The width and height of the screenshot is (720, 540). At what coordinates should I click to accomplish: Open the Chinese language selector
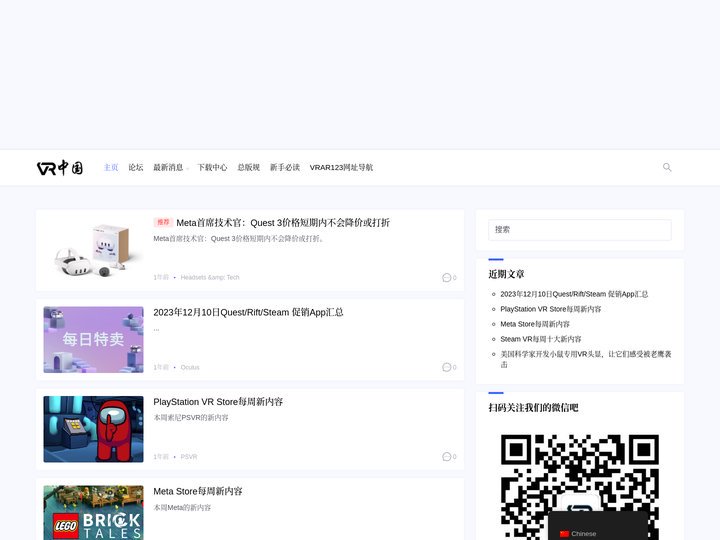598,527
